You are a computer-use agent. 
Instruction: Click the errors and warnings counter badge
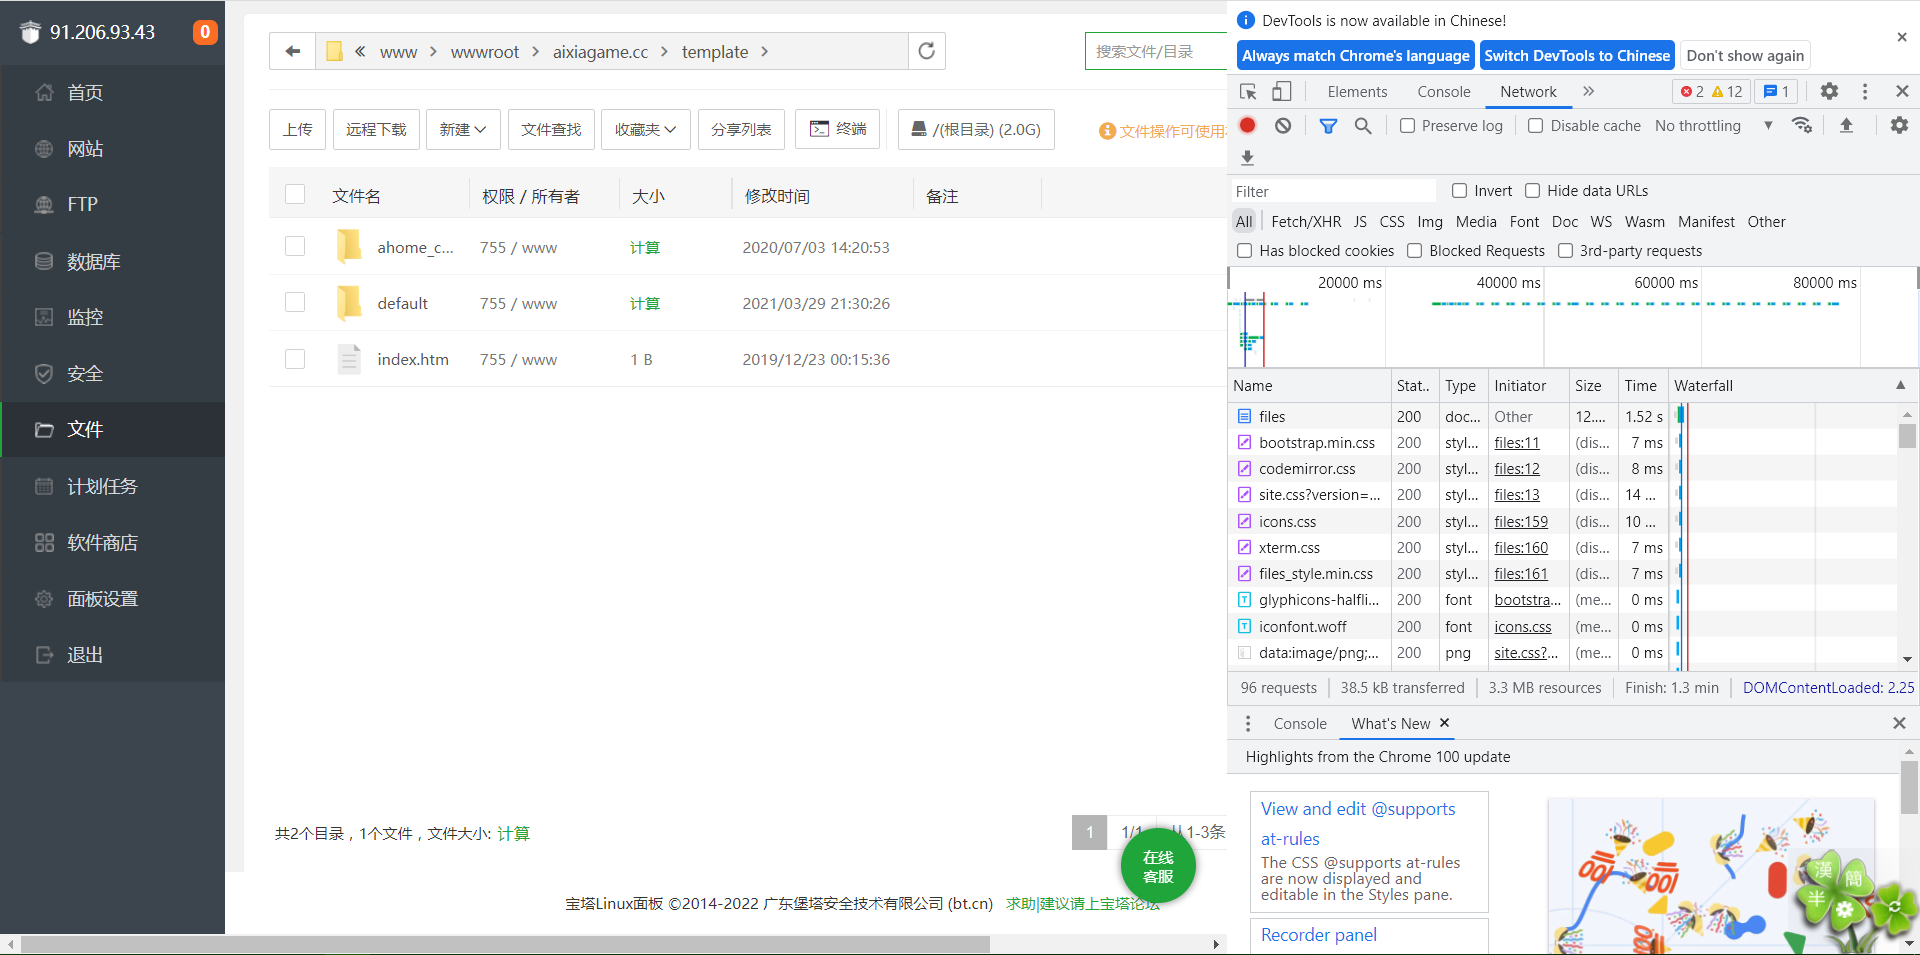(x=1711, y=91)
